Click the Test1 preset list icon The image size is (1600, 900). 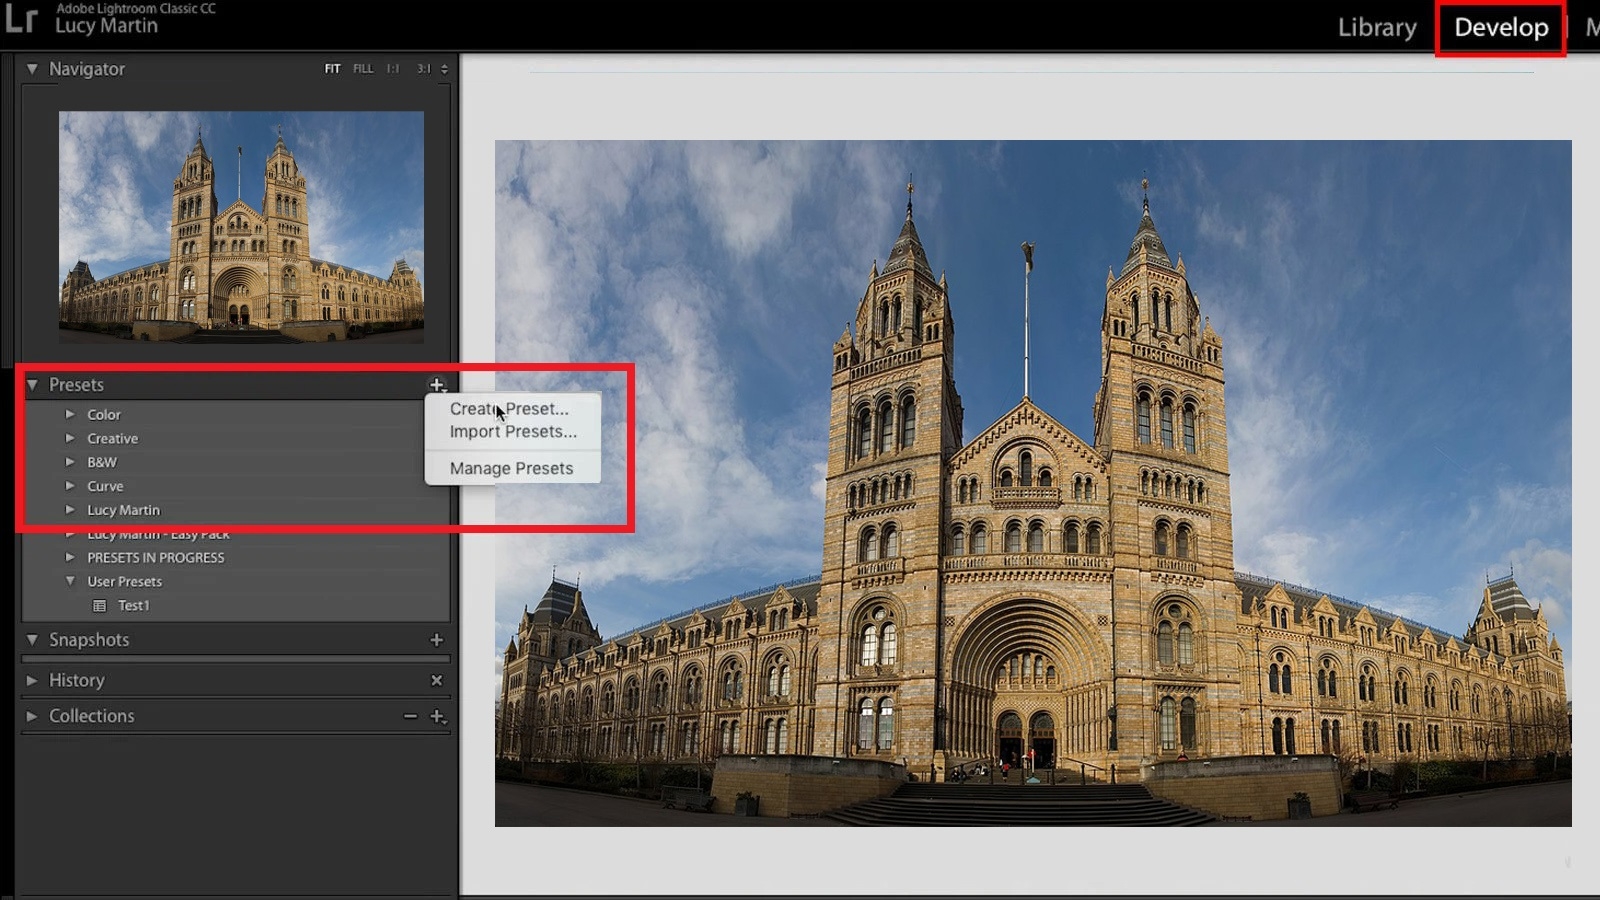point(100,605)
